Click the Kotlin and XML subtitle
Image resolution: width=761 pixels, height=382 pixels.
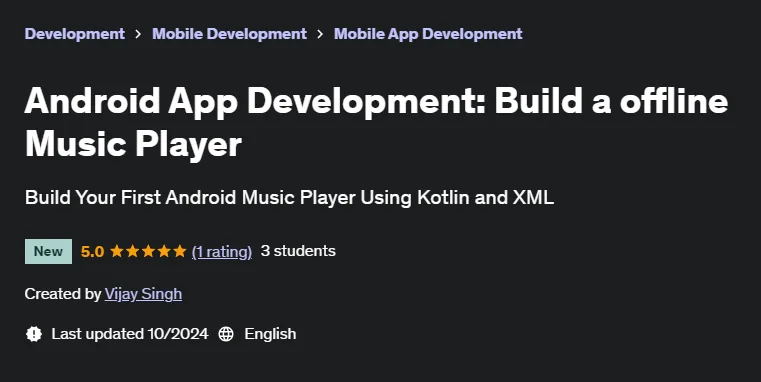[x=289, y=198]
